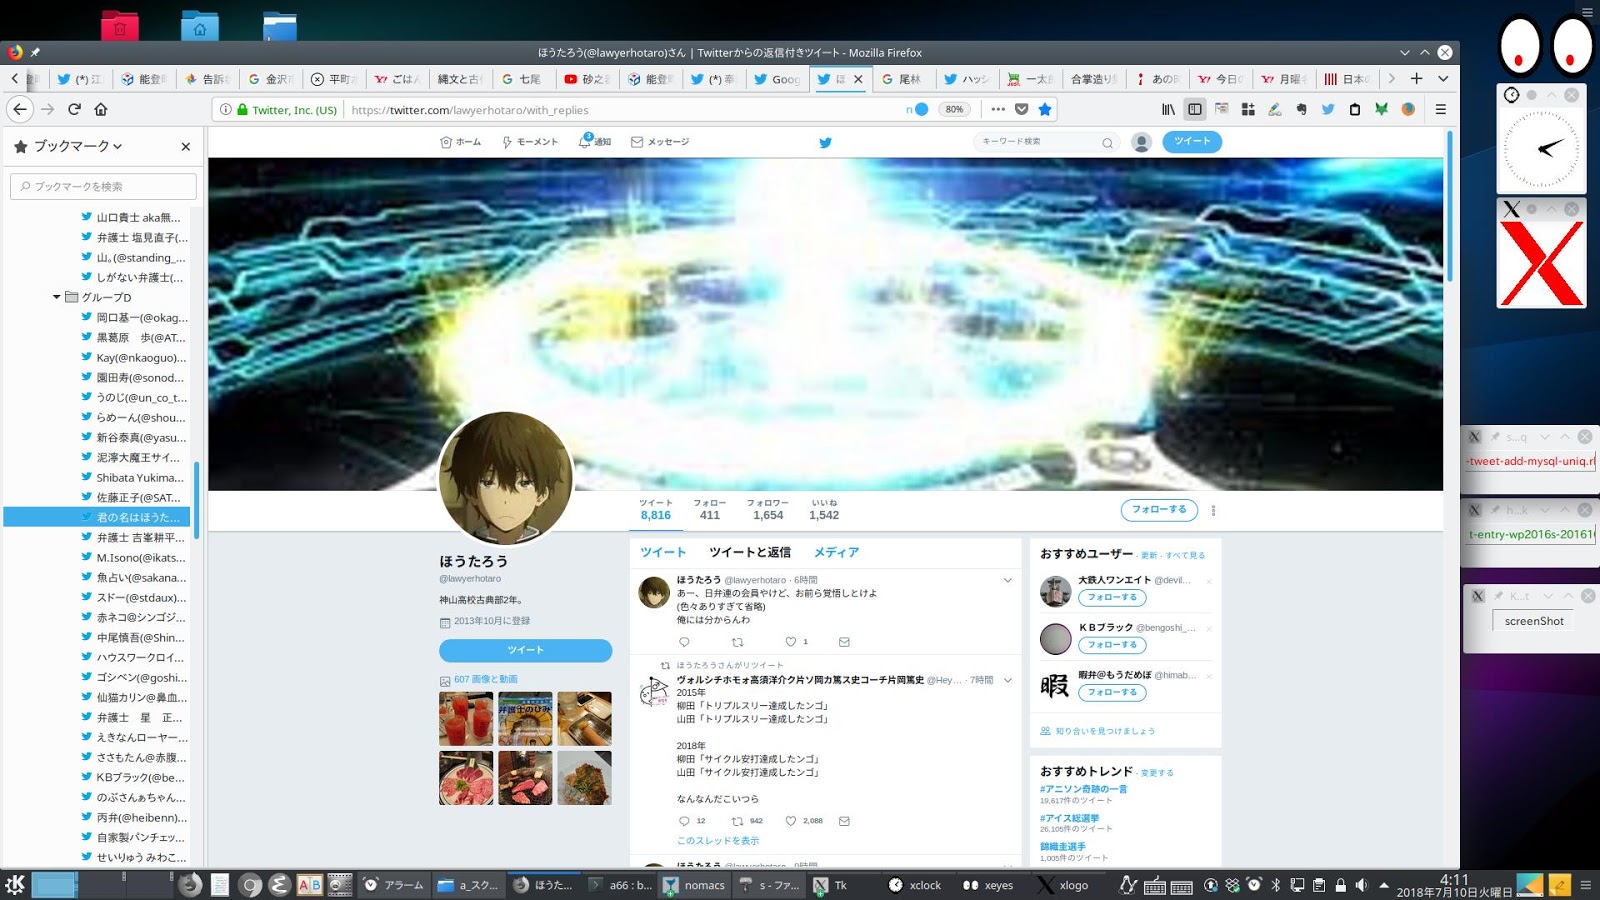Follow KBブラック suggested user
The image size is (1600, 900).
tap(1112, 645)
